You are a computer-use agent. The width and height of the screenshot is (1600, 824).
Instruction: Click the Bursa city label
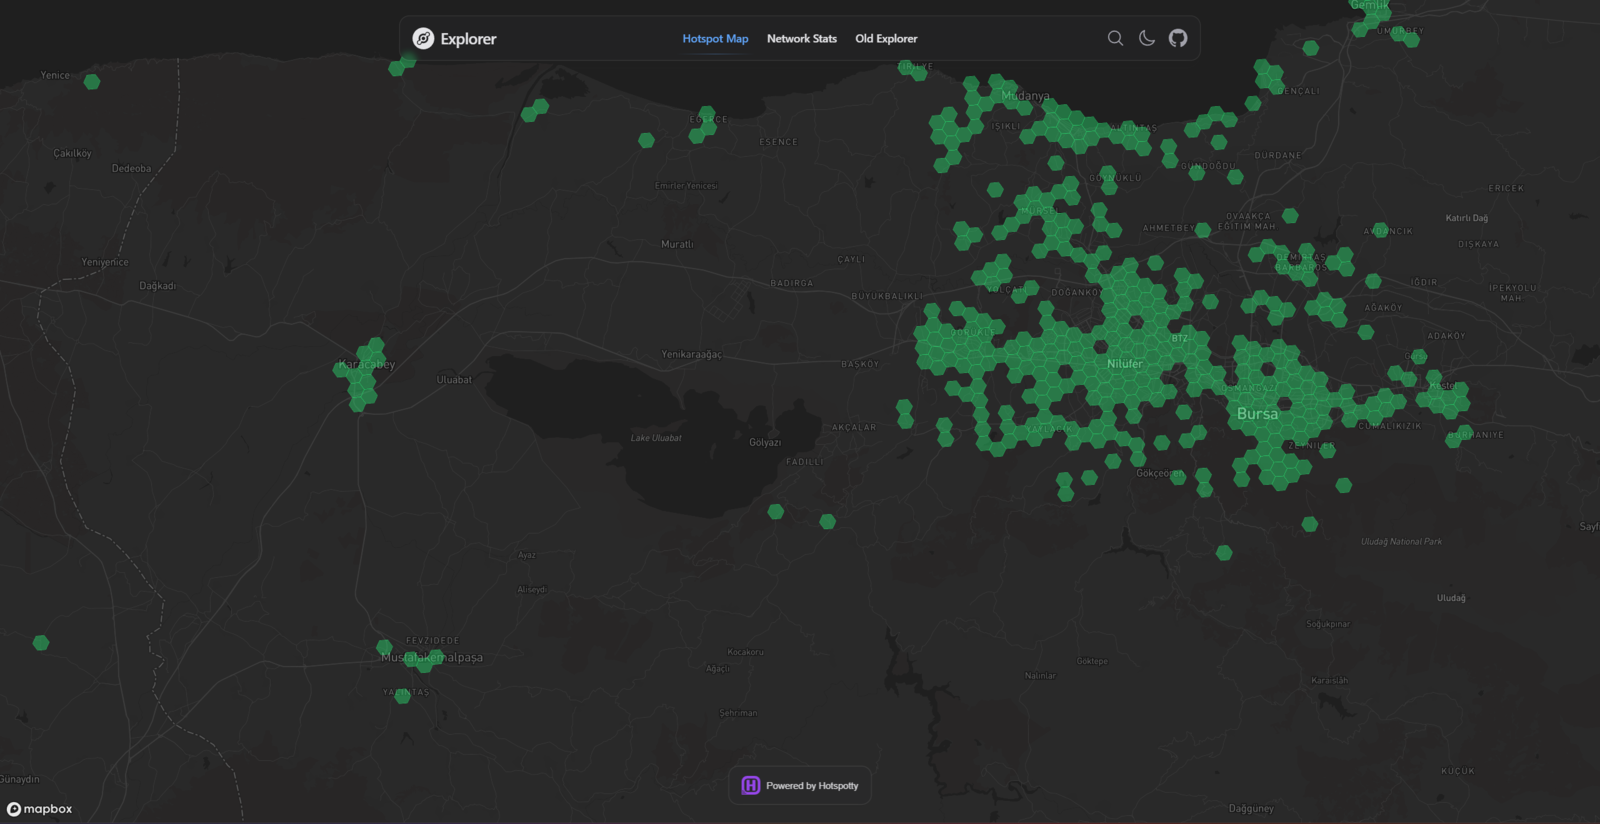[1257, 414]
